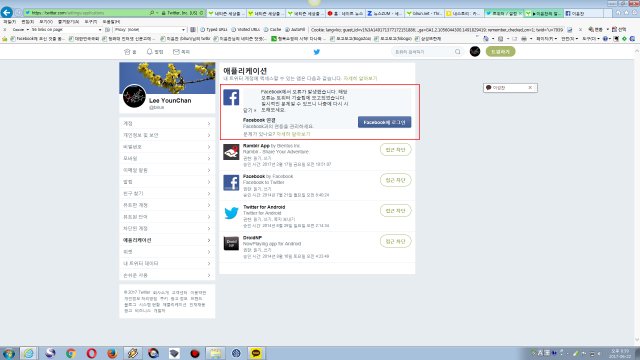Click the Facebook login button
The width and height of the screenshot is (640, 360).
point(384,122)
